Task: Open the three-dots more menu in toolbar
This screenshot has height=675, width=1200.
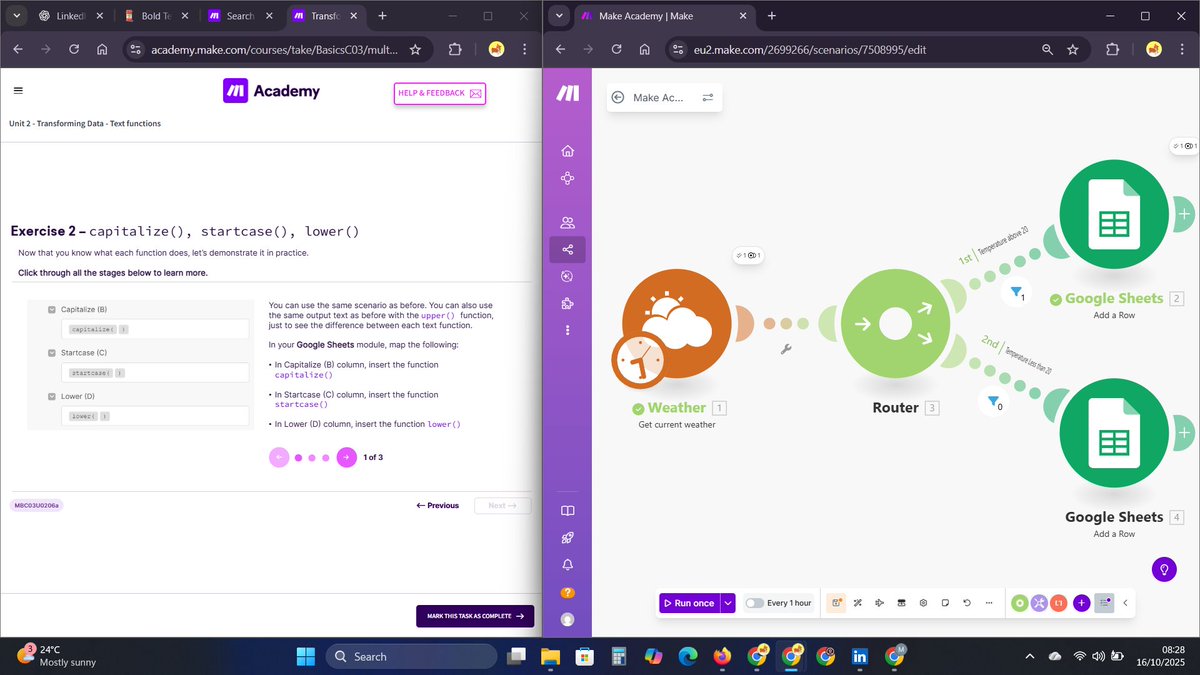Action: pyautogui.click(x=989, y=603)
